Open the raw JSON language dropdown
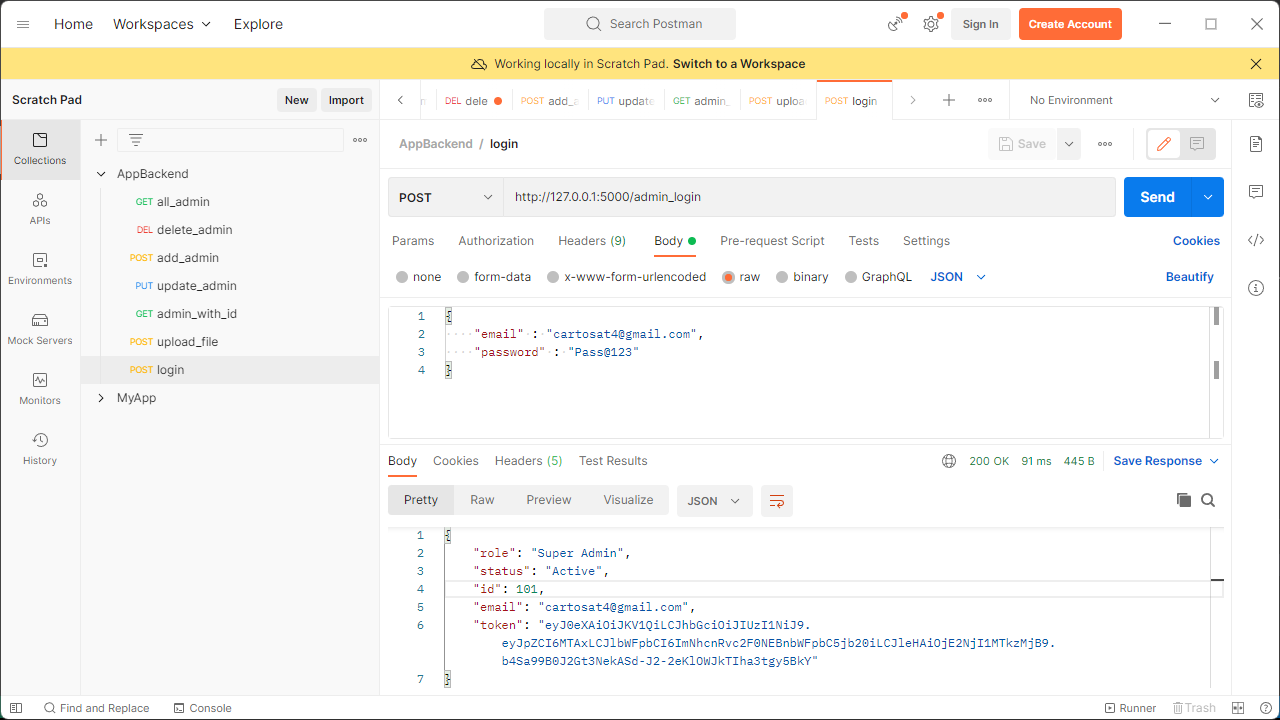This screenshot has height=720, width=1280. [x=958, y=277]
